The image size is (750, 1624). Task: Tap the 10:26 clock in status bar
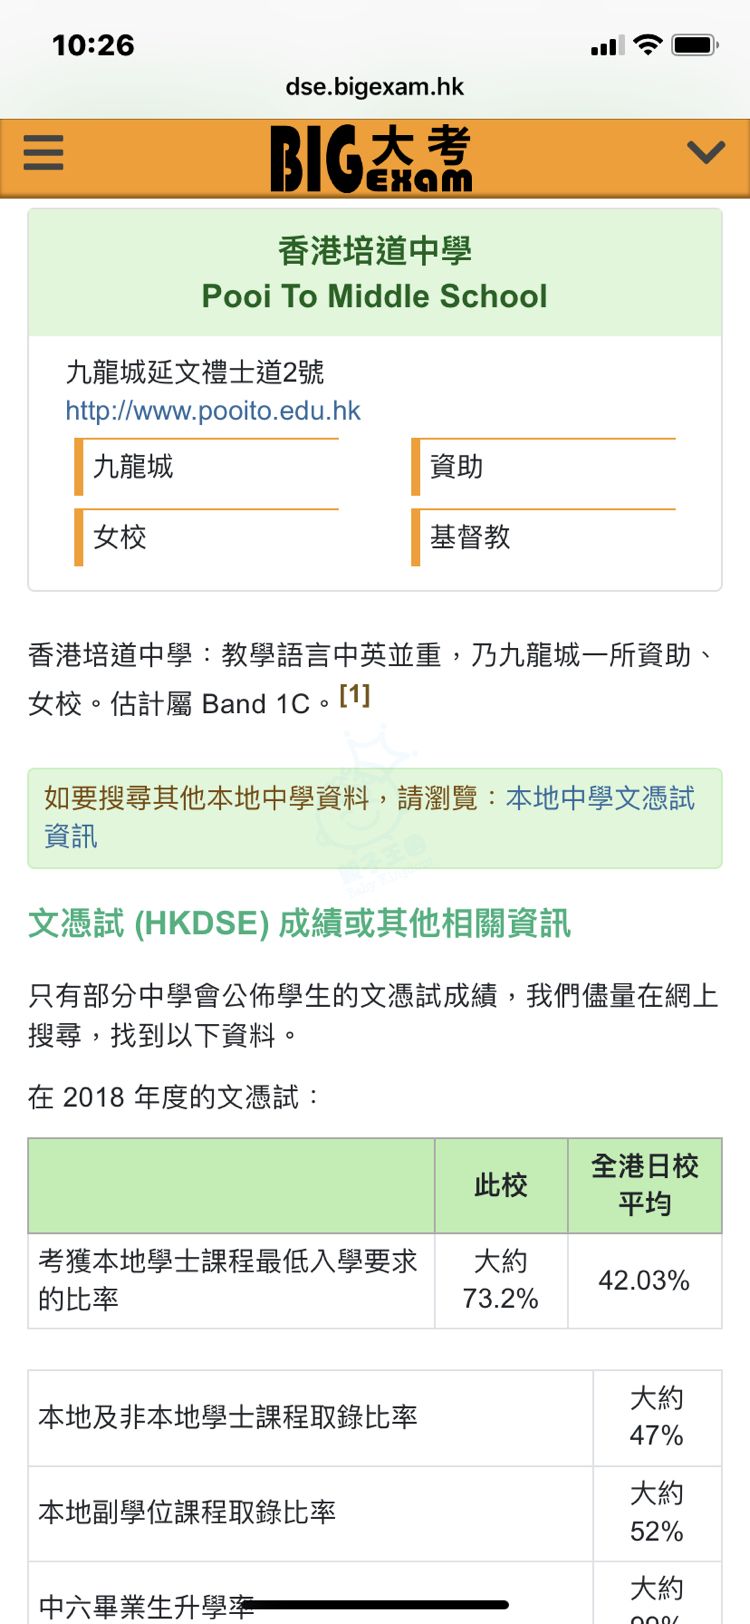pyautogui.click(x=93, y=45)
